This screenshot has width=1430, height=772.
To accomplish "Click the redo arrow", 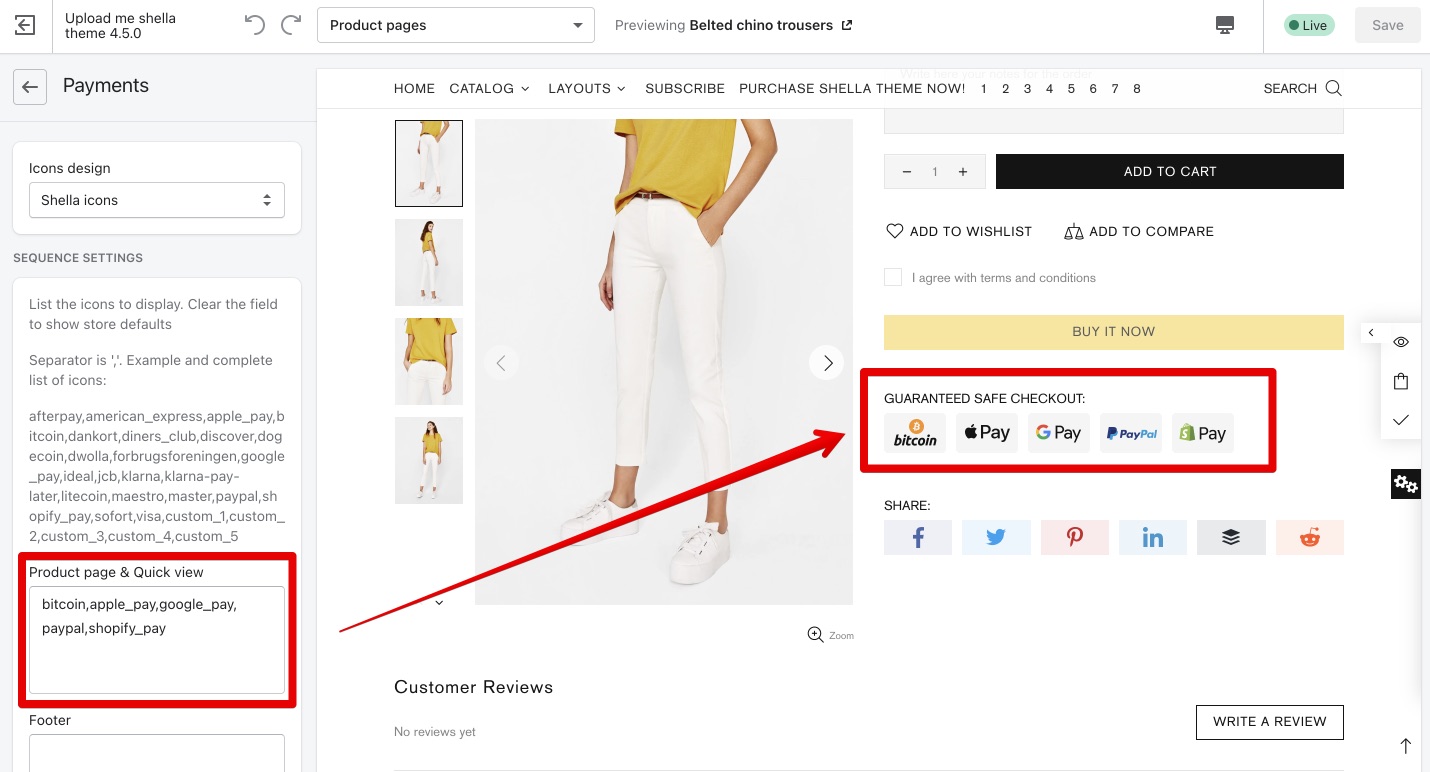I will click(291, 25).
